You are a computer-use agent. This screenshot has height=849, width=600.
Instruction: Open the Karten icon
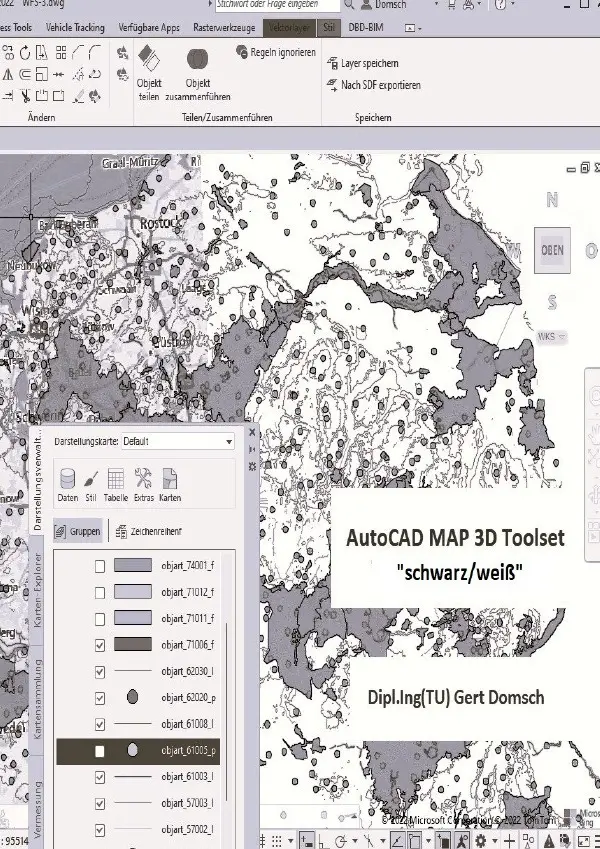(x=170, y=485)
